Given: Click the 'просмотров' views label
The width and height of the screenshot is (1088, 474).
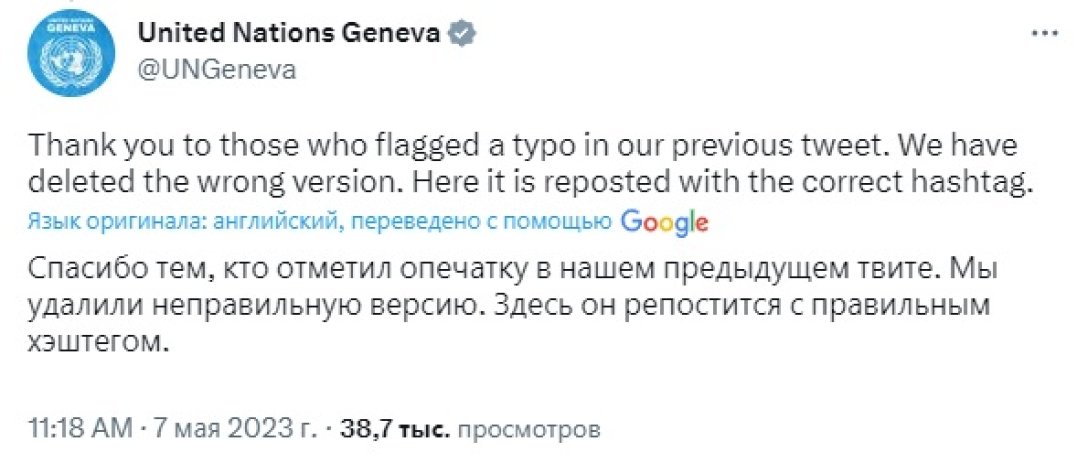Looking at the screenshot, I should point(530,430).
